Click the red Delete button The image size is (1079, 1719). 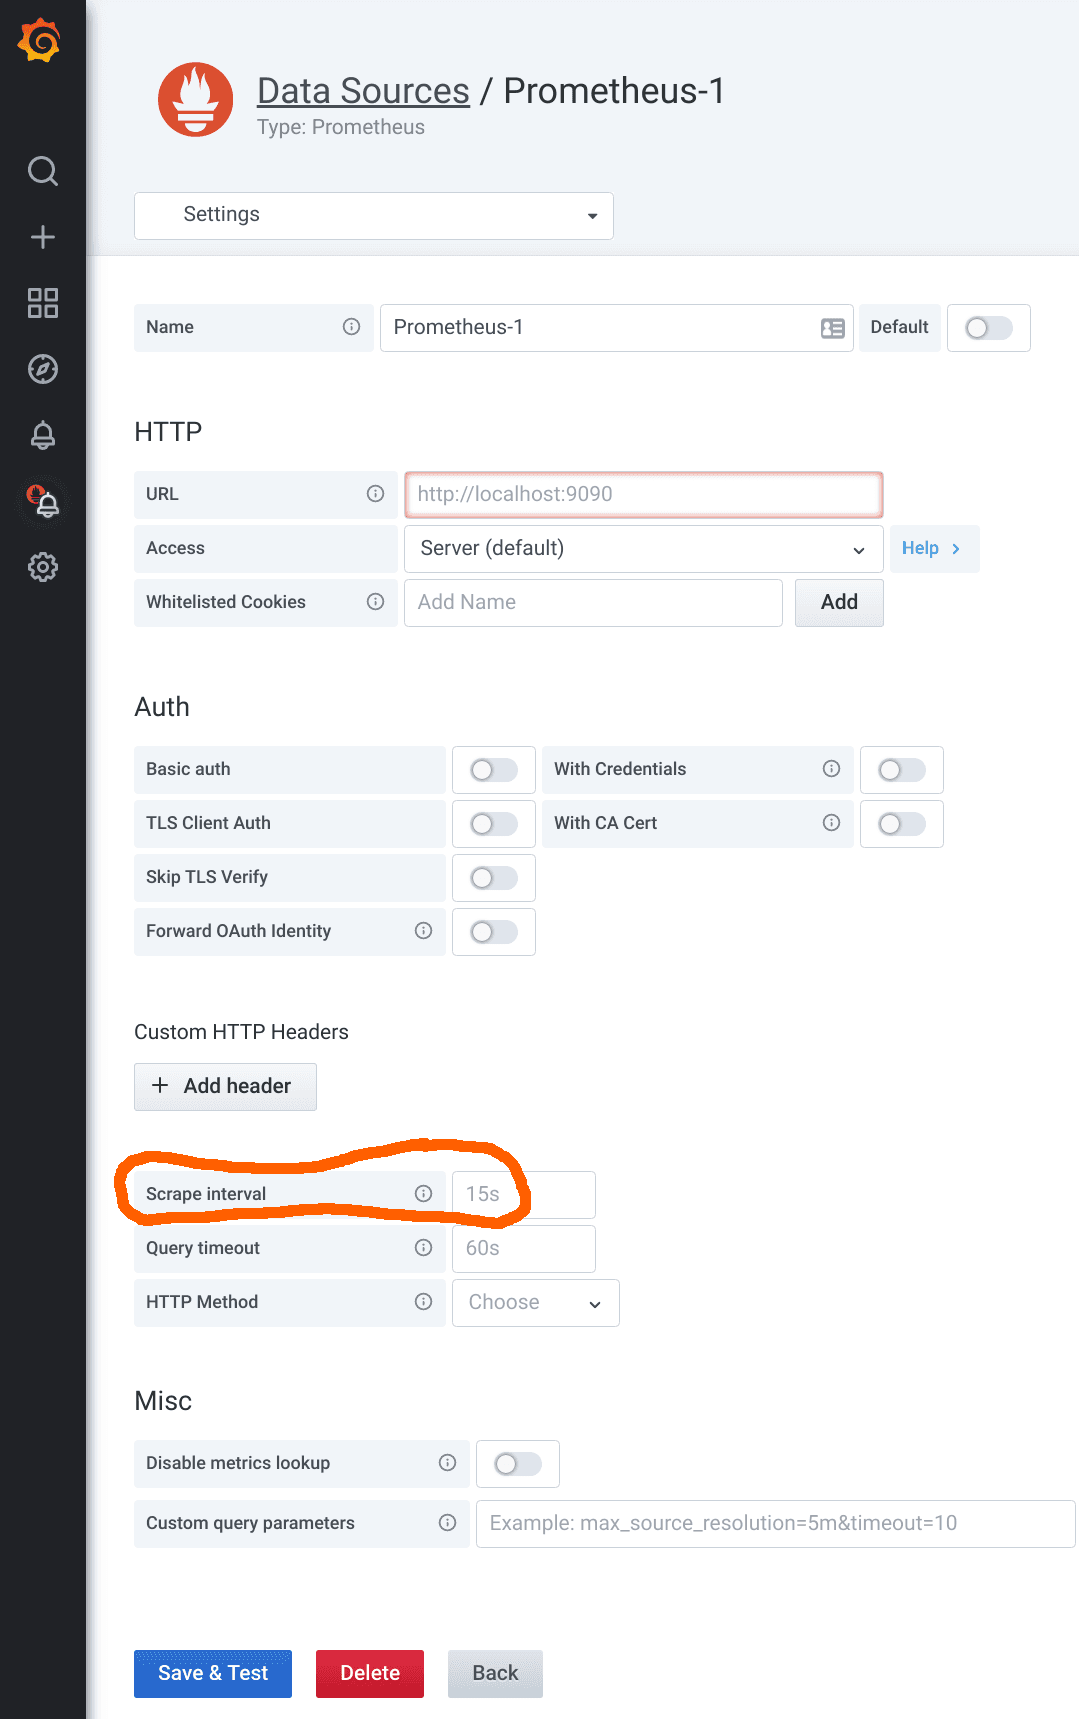click(369, 1673)
